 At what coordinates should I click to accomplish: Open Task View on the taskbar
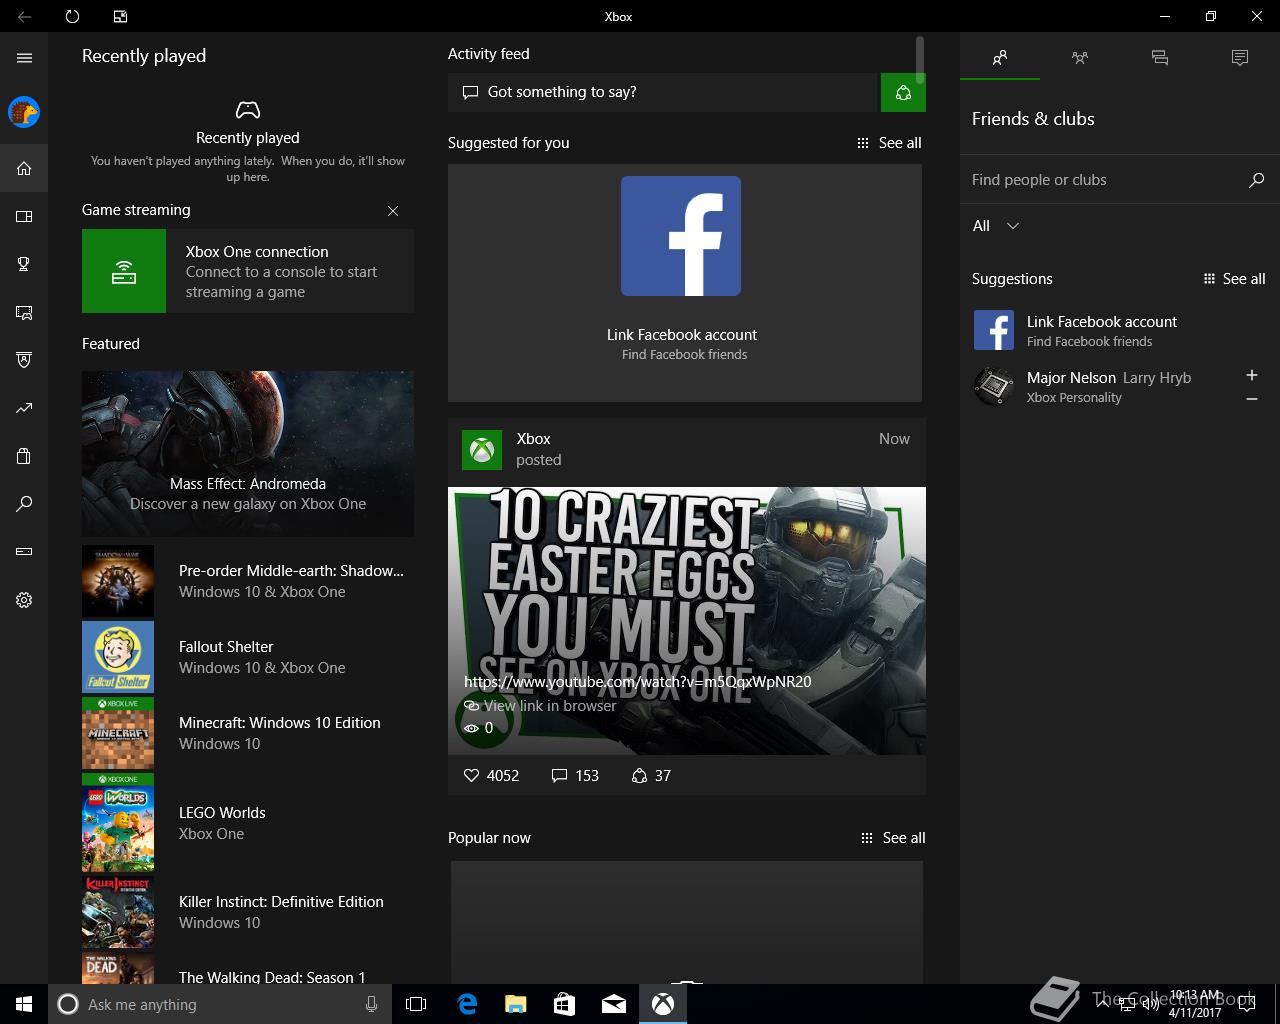[416, 1004]
